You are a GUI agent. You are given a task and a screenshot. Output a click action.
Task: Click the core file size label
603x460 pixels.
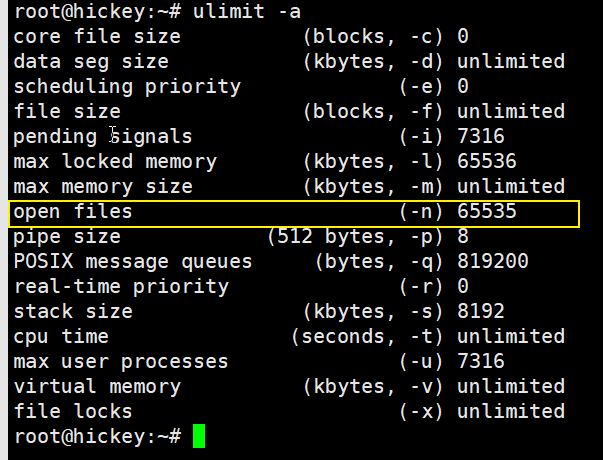pyautogui.click(x=97, y=36)
